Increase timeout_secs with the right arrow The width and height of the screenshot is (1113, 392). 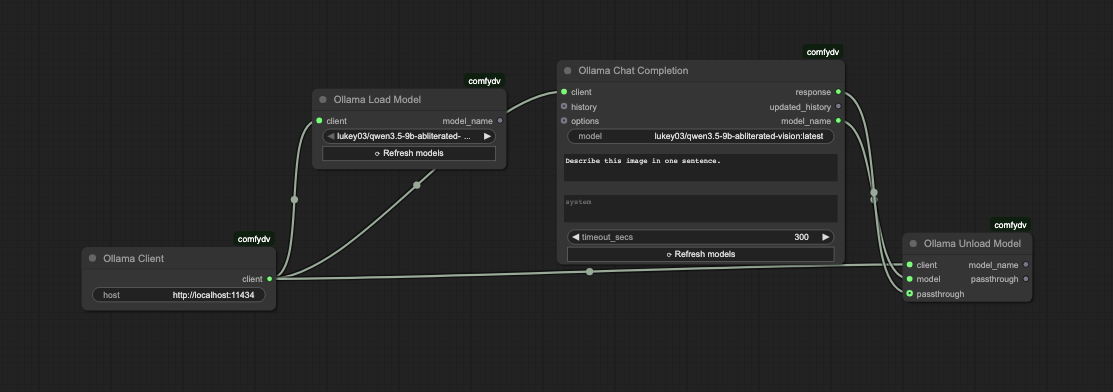826,237
